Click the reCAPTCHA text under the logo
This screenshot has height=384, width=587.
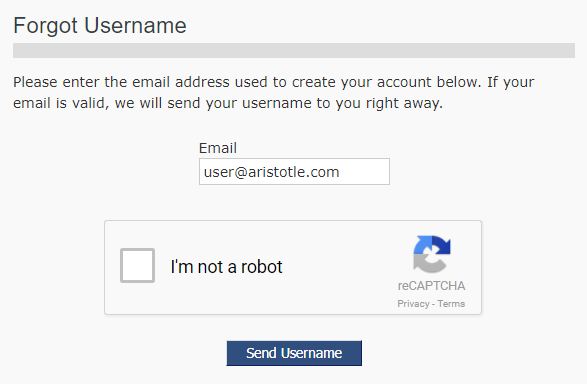(431, 286)
